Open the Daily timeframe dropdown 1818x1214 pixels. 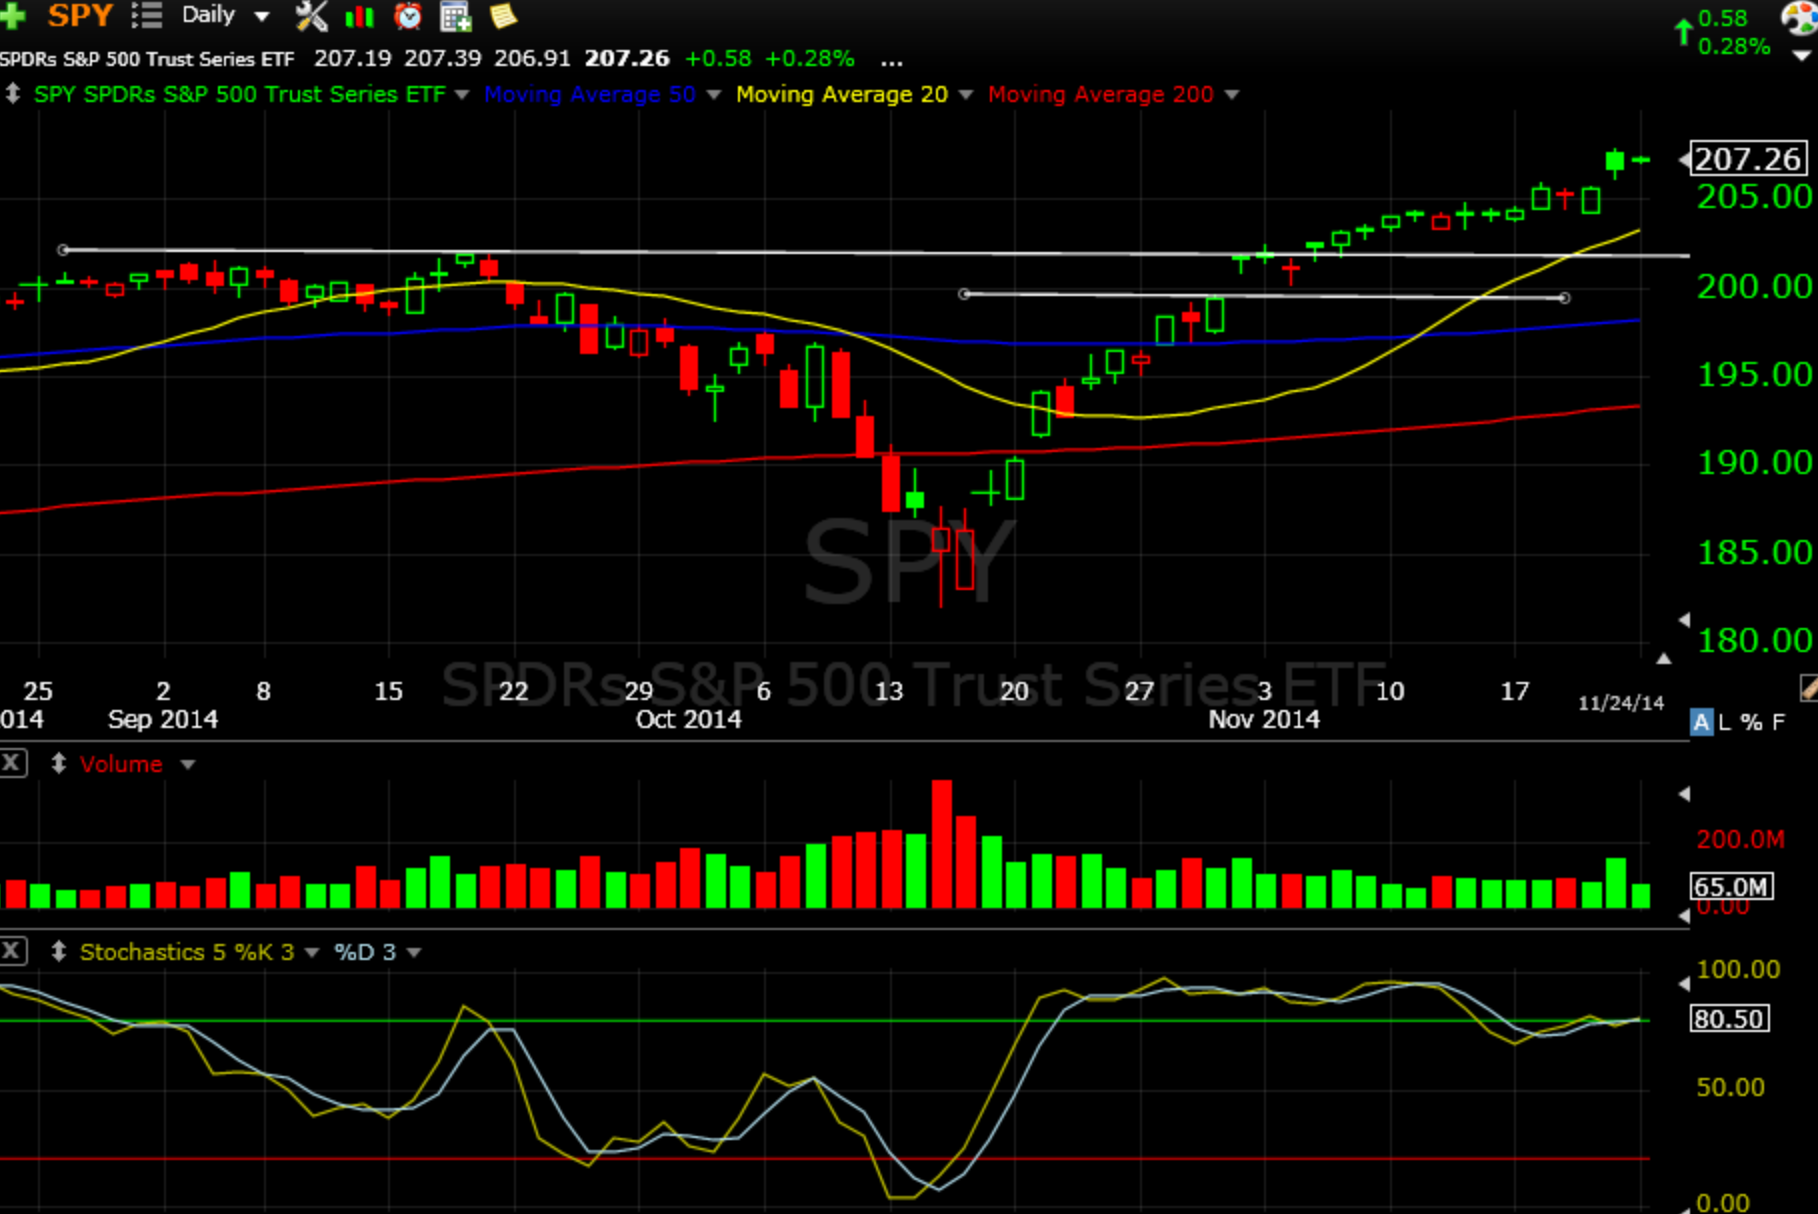[x=262, y=16]
